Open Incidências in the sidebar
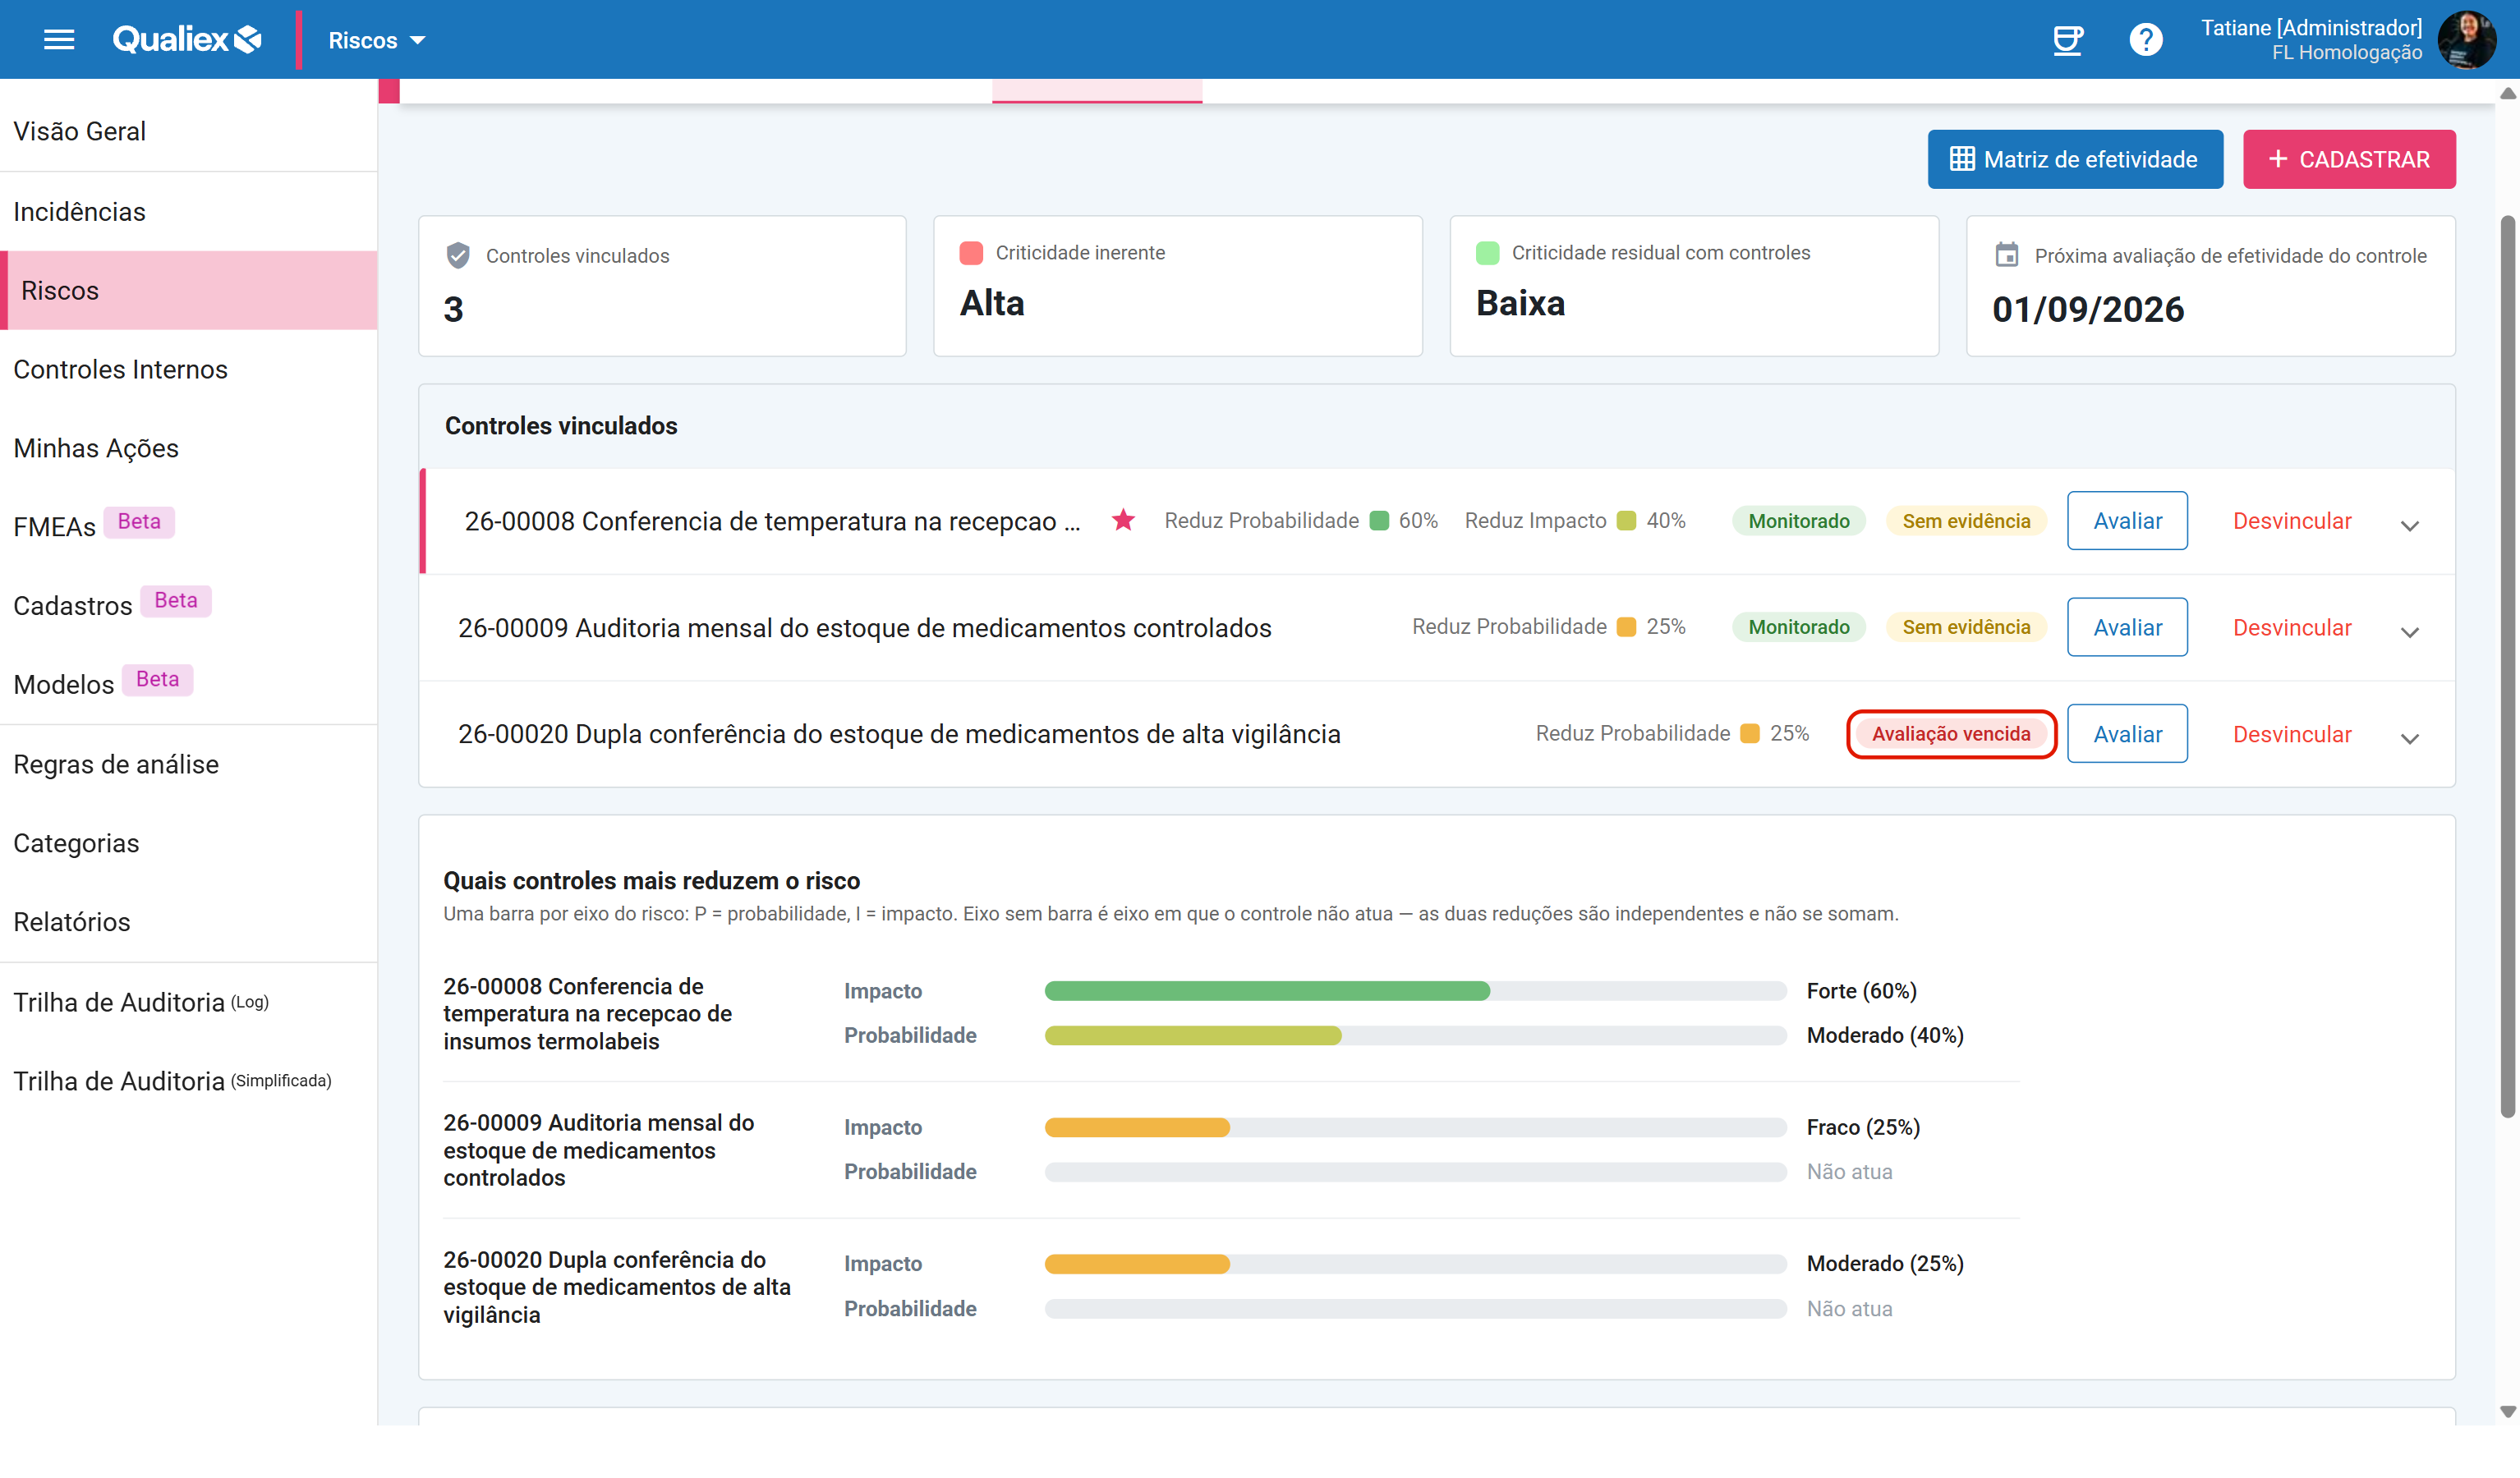The width and height of the screenshot is (2520, 1478). [x=189, y=212]
